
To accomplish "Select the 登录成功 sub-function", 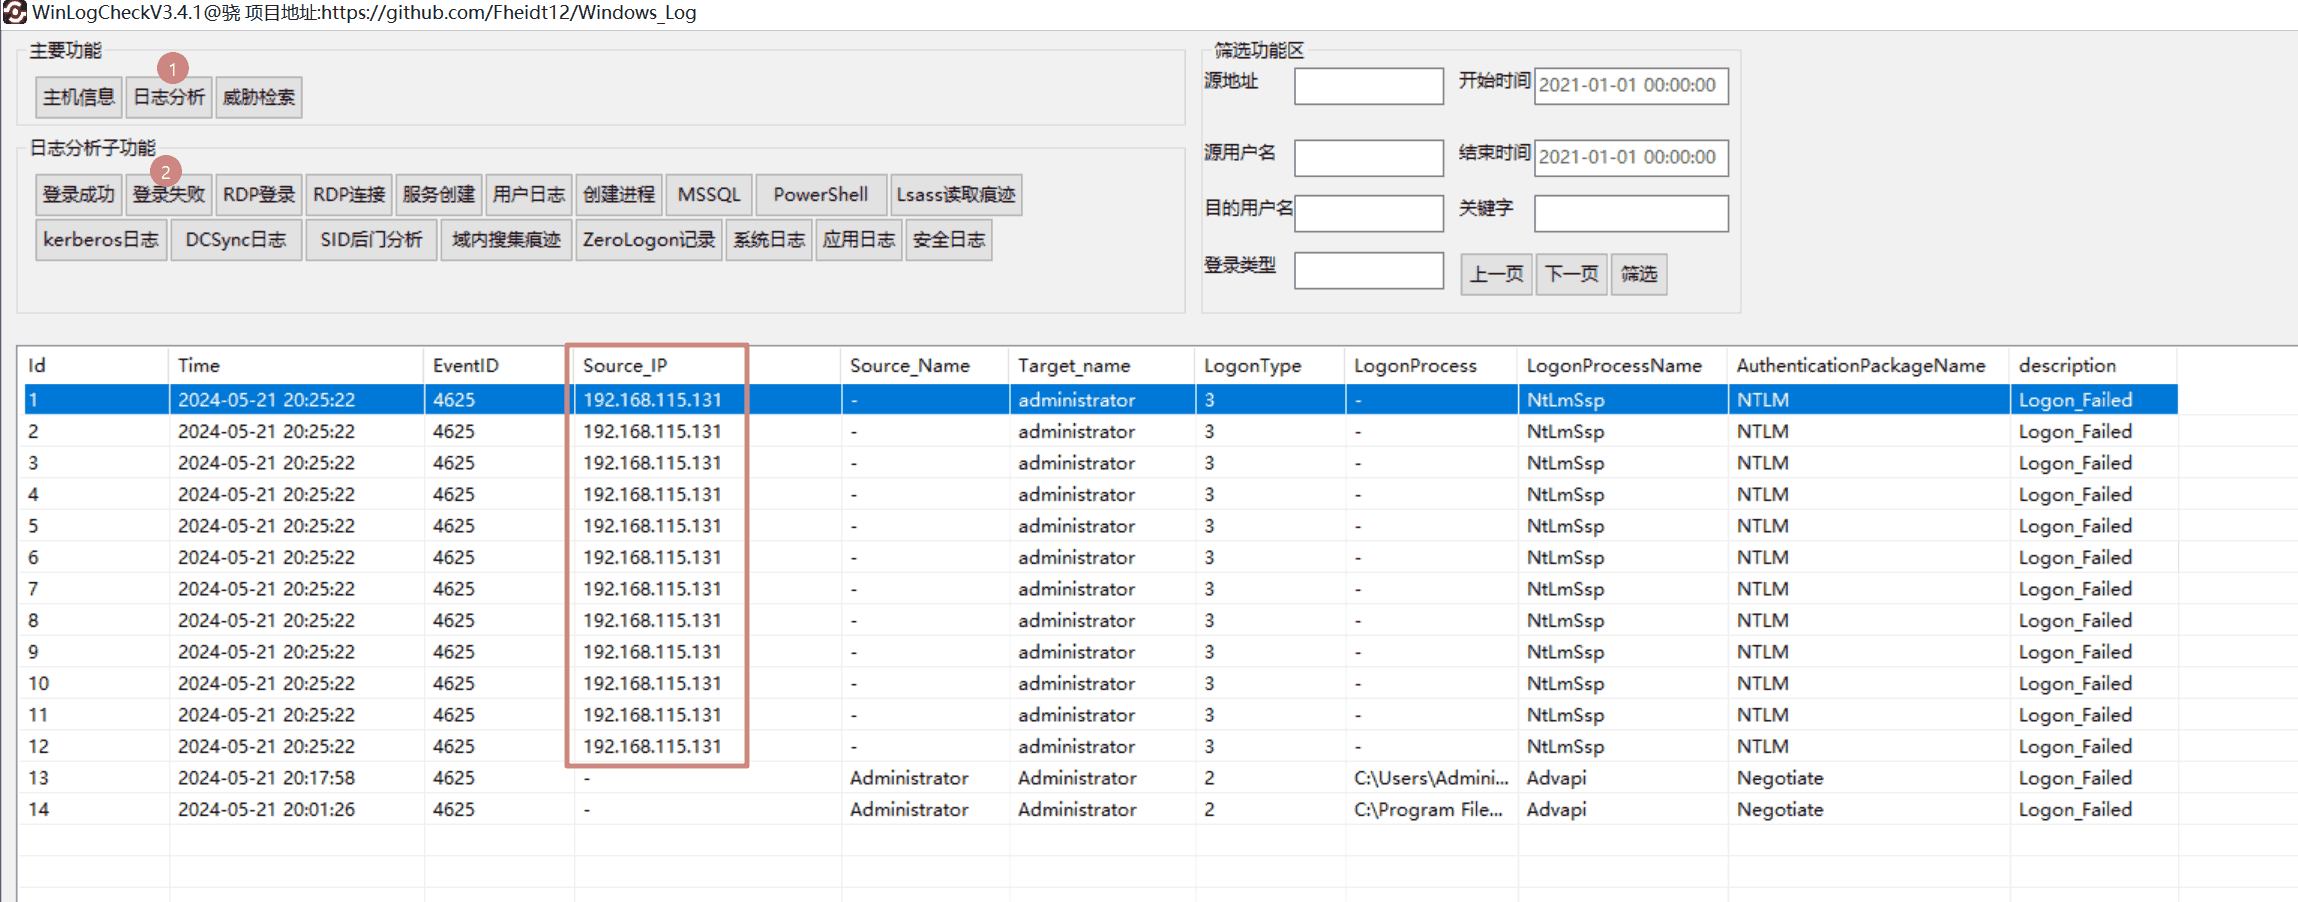I will click(78, 194).
